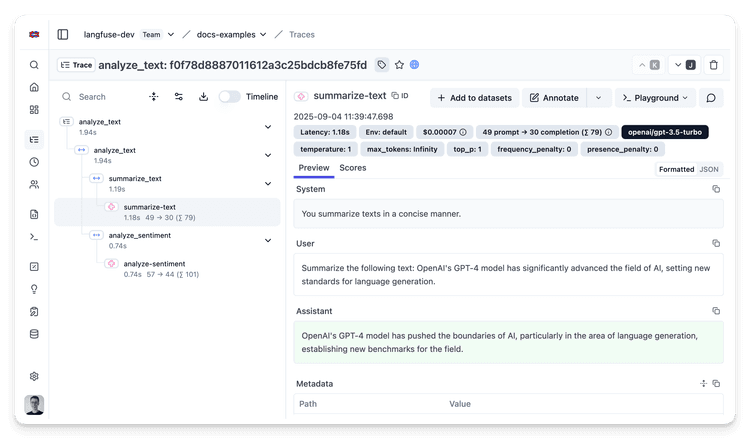Click the Latency: 1.18s badge

(x=325, y=132)
